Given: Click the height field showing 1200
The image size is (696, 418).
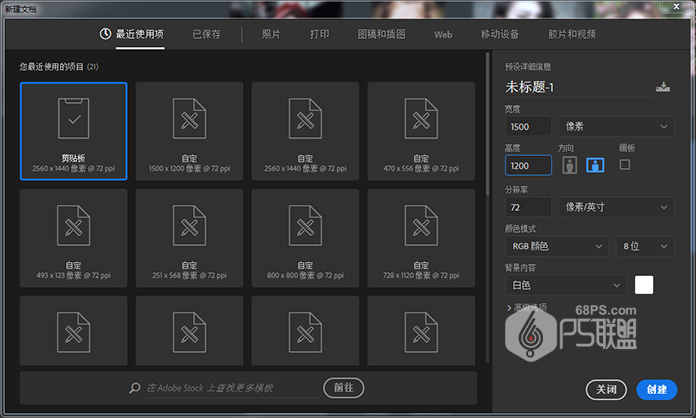Looking at the screenshot, I should [x=528, y=166].
